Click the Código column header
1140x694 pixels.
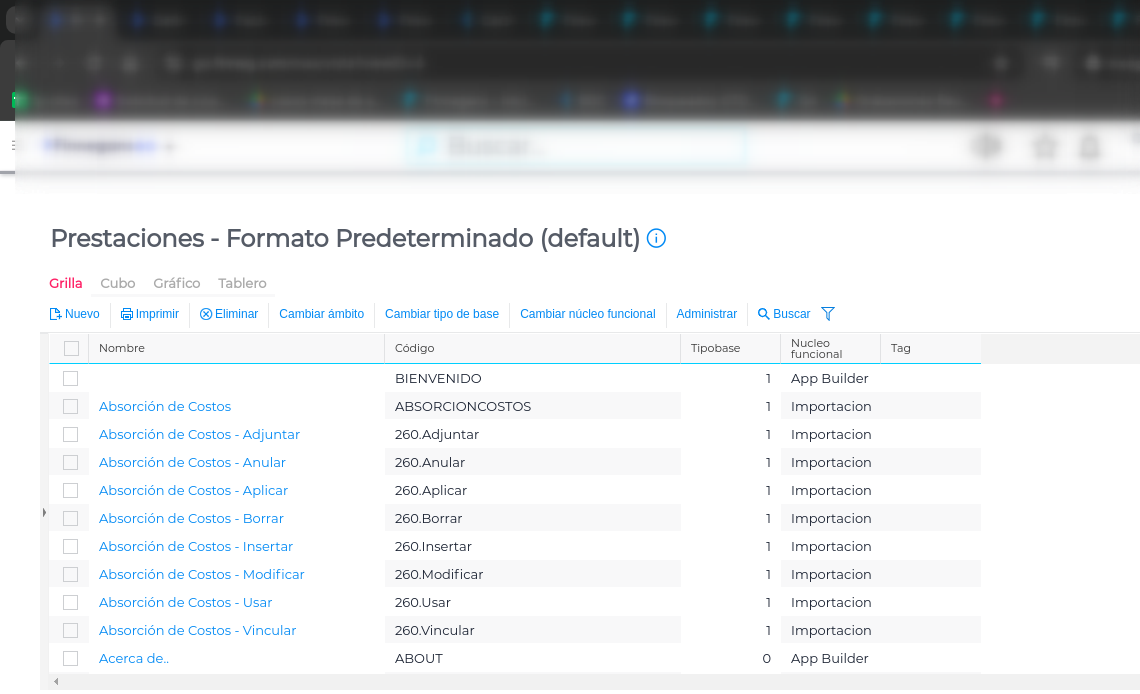pos(415,348)
